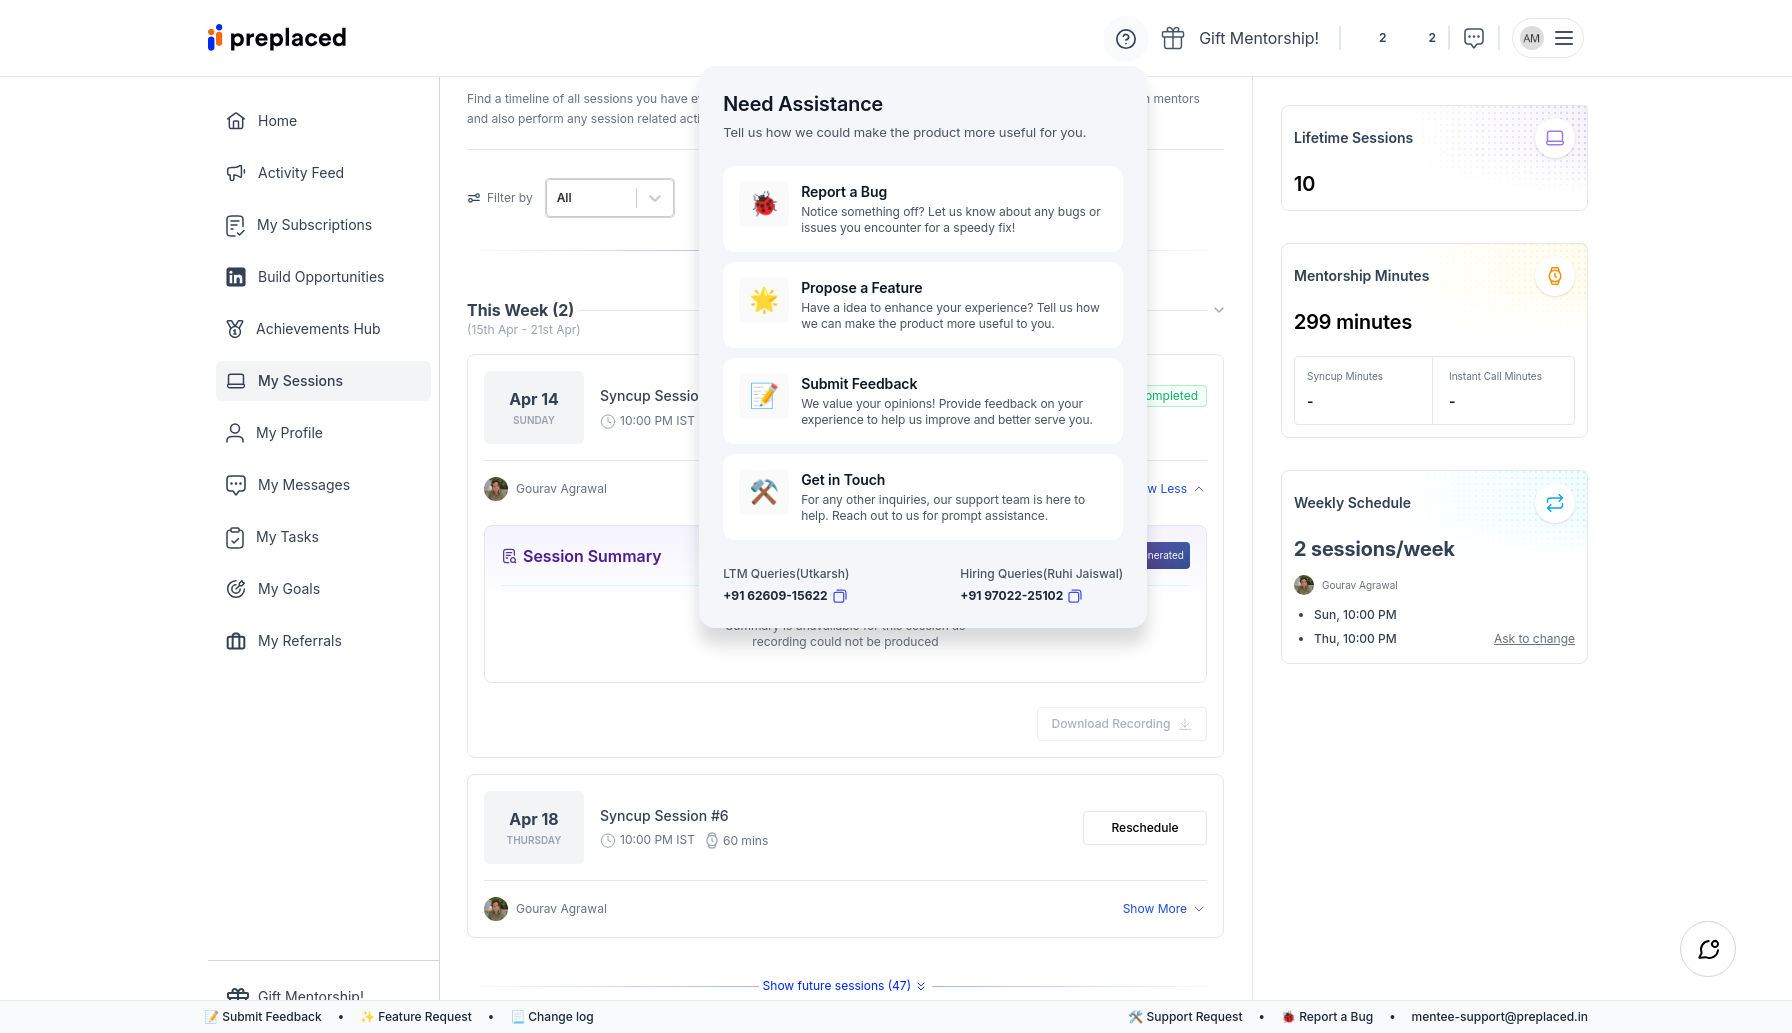The width and height of the screenshot is (1792, 1033).
Task: Open My Referrals in sidebar
Action: click(323, 641)
